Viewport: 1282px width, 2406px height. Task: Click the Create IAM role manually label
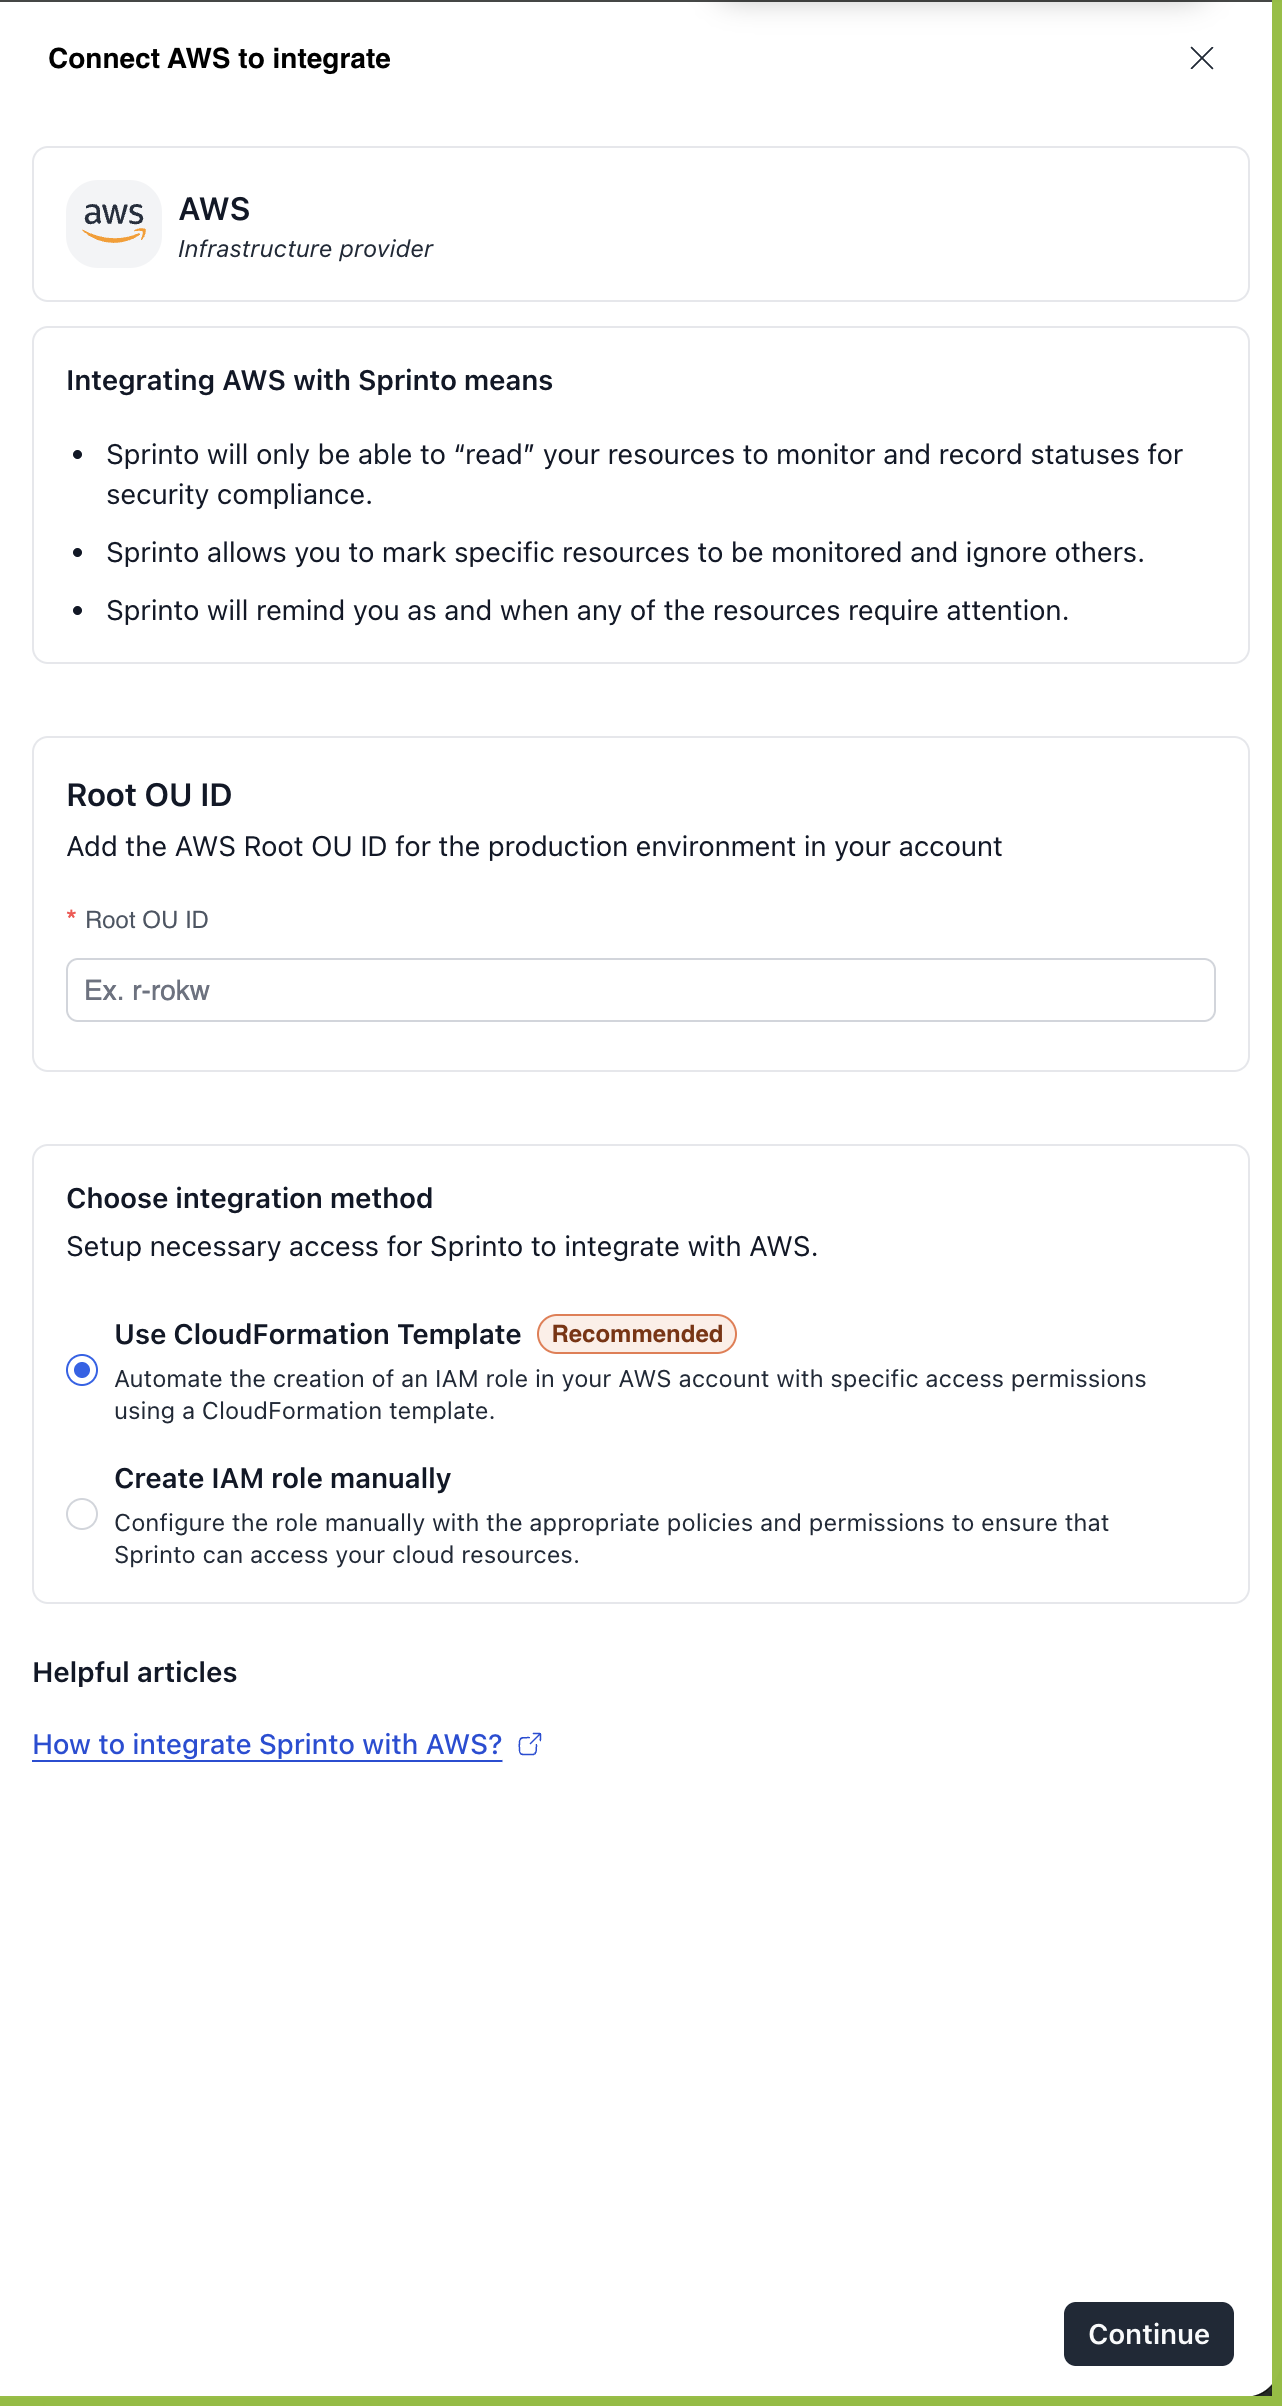(x=283, y=1478)
